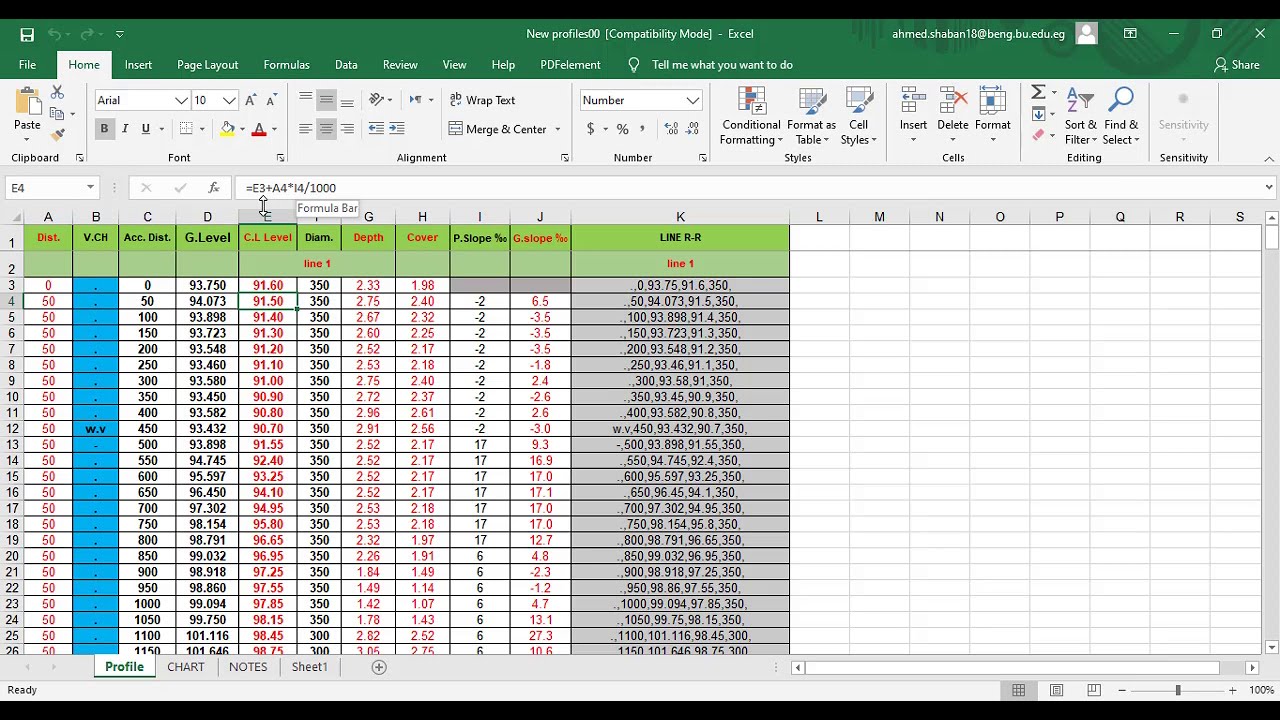Viewport: 1280px width, 720px height.
Task: Click inside the formula bar text
Action: click(x=291, y=188)
